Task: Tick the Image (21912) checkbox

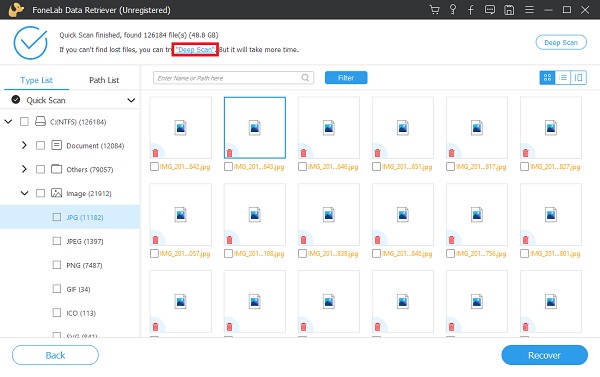Action: click(40, 193)
